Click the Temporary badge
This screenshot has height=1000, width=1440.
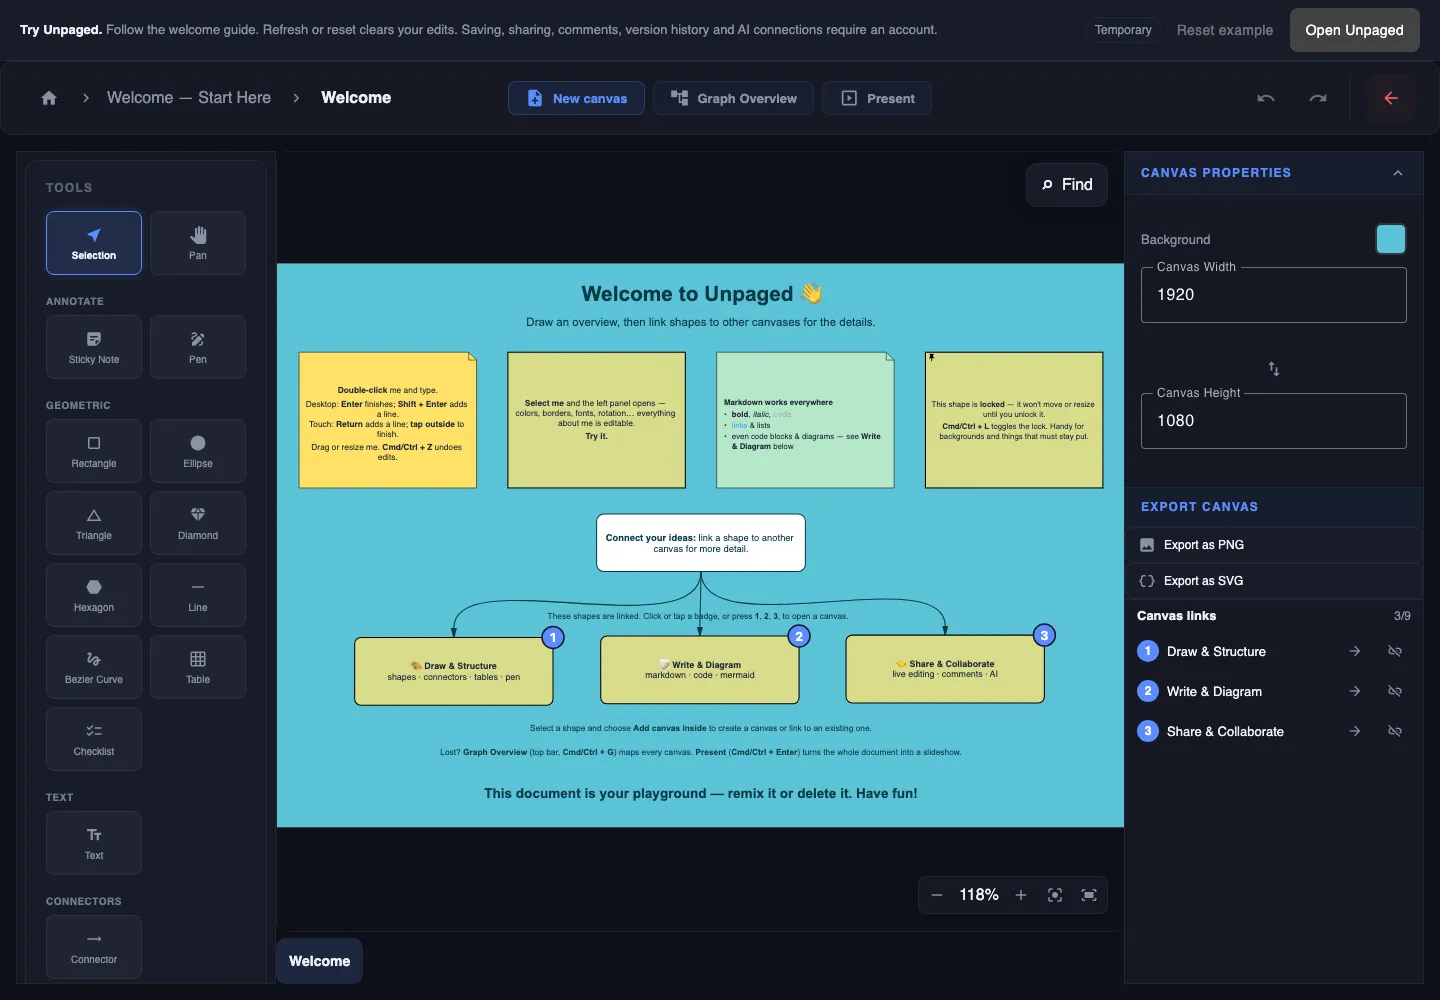tap(1123, 30)
